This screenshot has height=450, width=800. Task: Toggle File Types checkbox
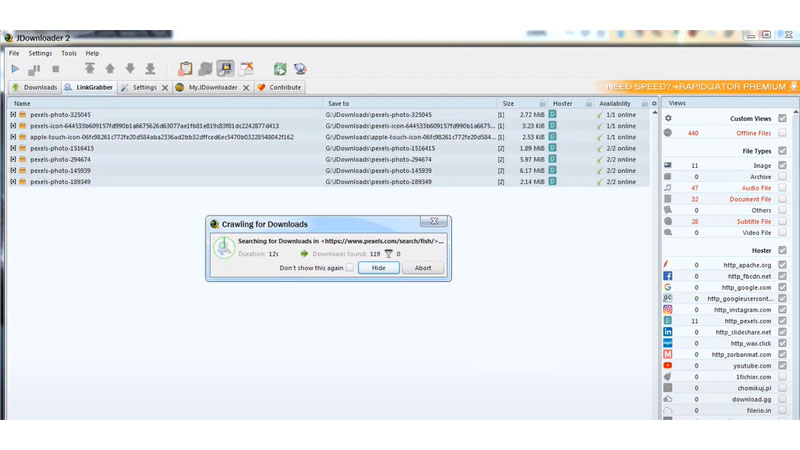tap(782, 151)
